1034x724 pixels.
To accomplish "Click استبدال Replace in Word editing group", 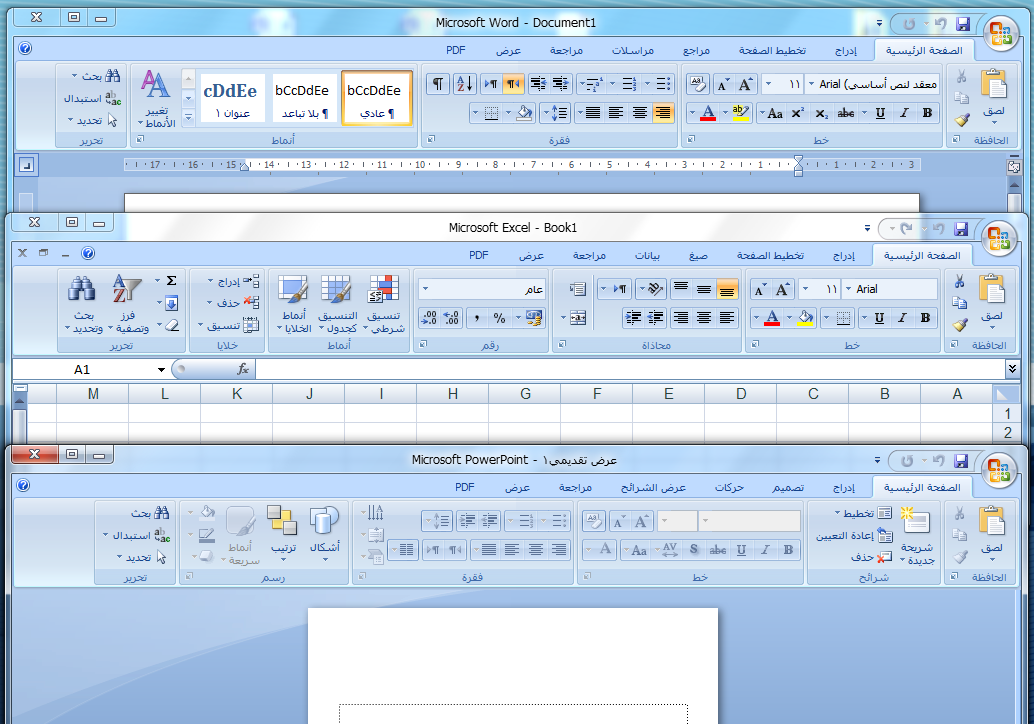I will pos(92,98).
